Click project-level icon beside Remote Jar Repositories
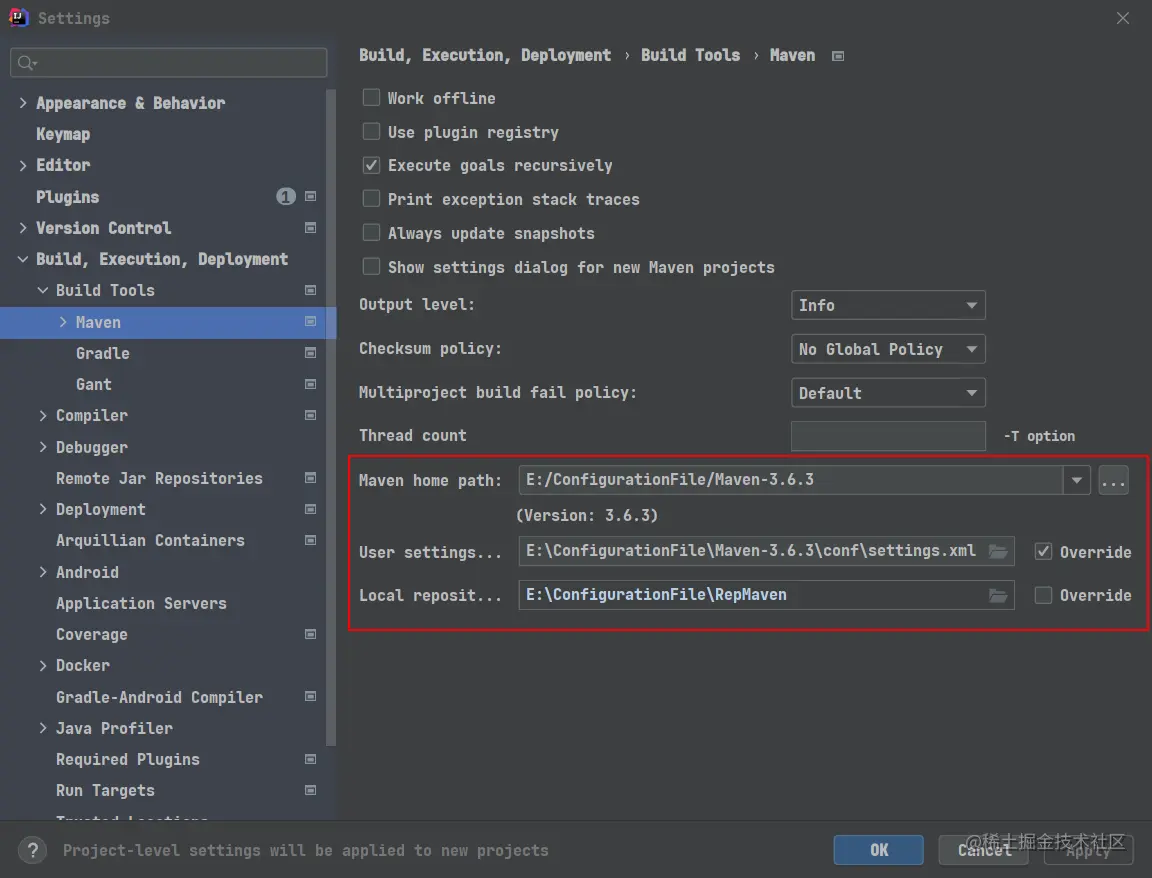The image size is (1152, 878). [x=311, y=478]
